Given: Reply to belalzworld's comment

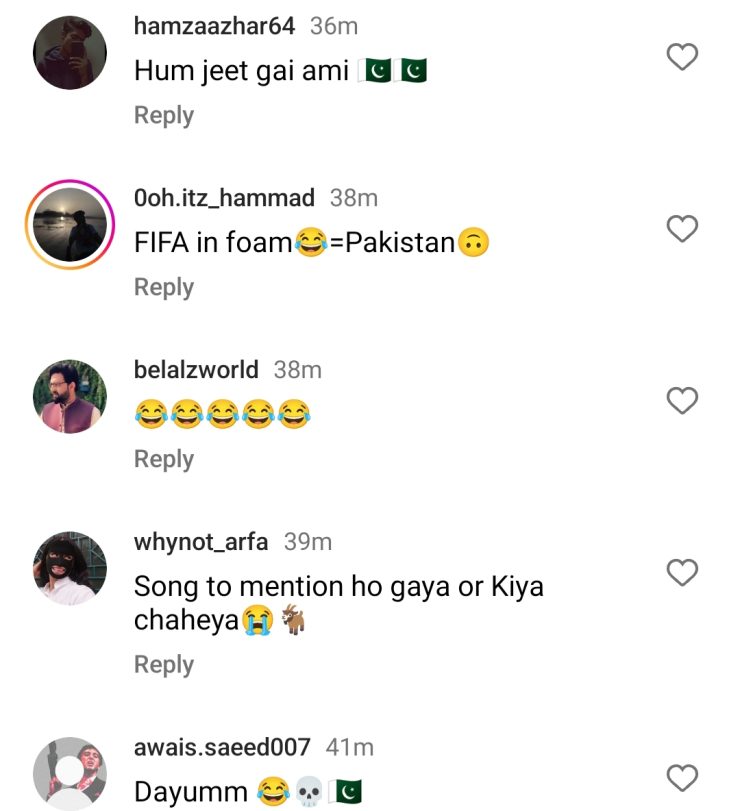Looking at the screenshot, I should pyautogui.click(x=164, y=459).
